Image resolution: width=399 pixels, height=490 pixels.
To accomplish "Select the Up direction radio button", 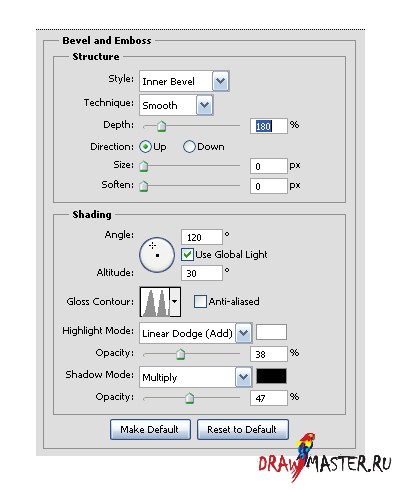I will coord(145,147).
